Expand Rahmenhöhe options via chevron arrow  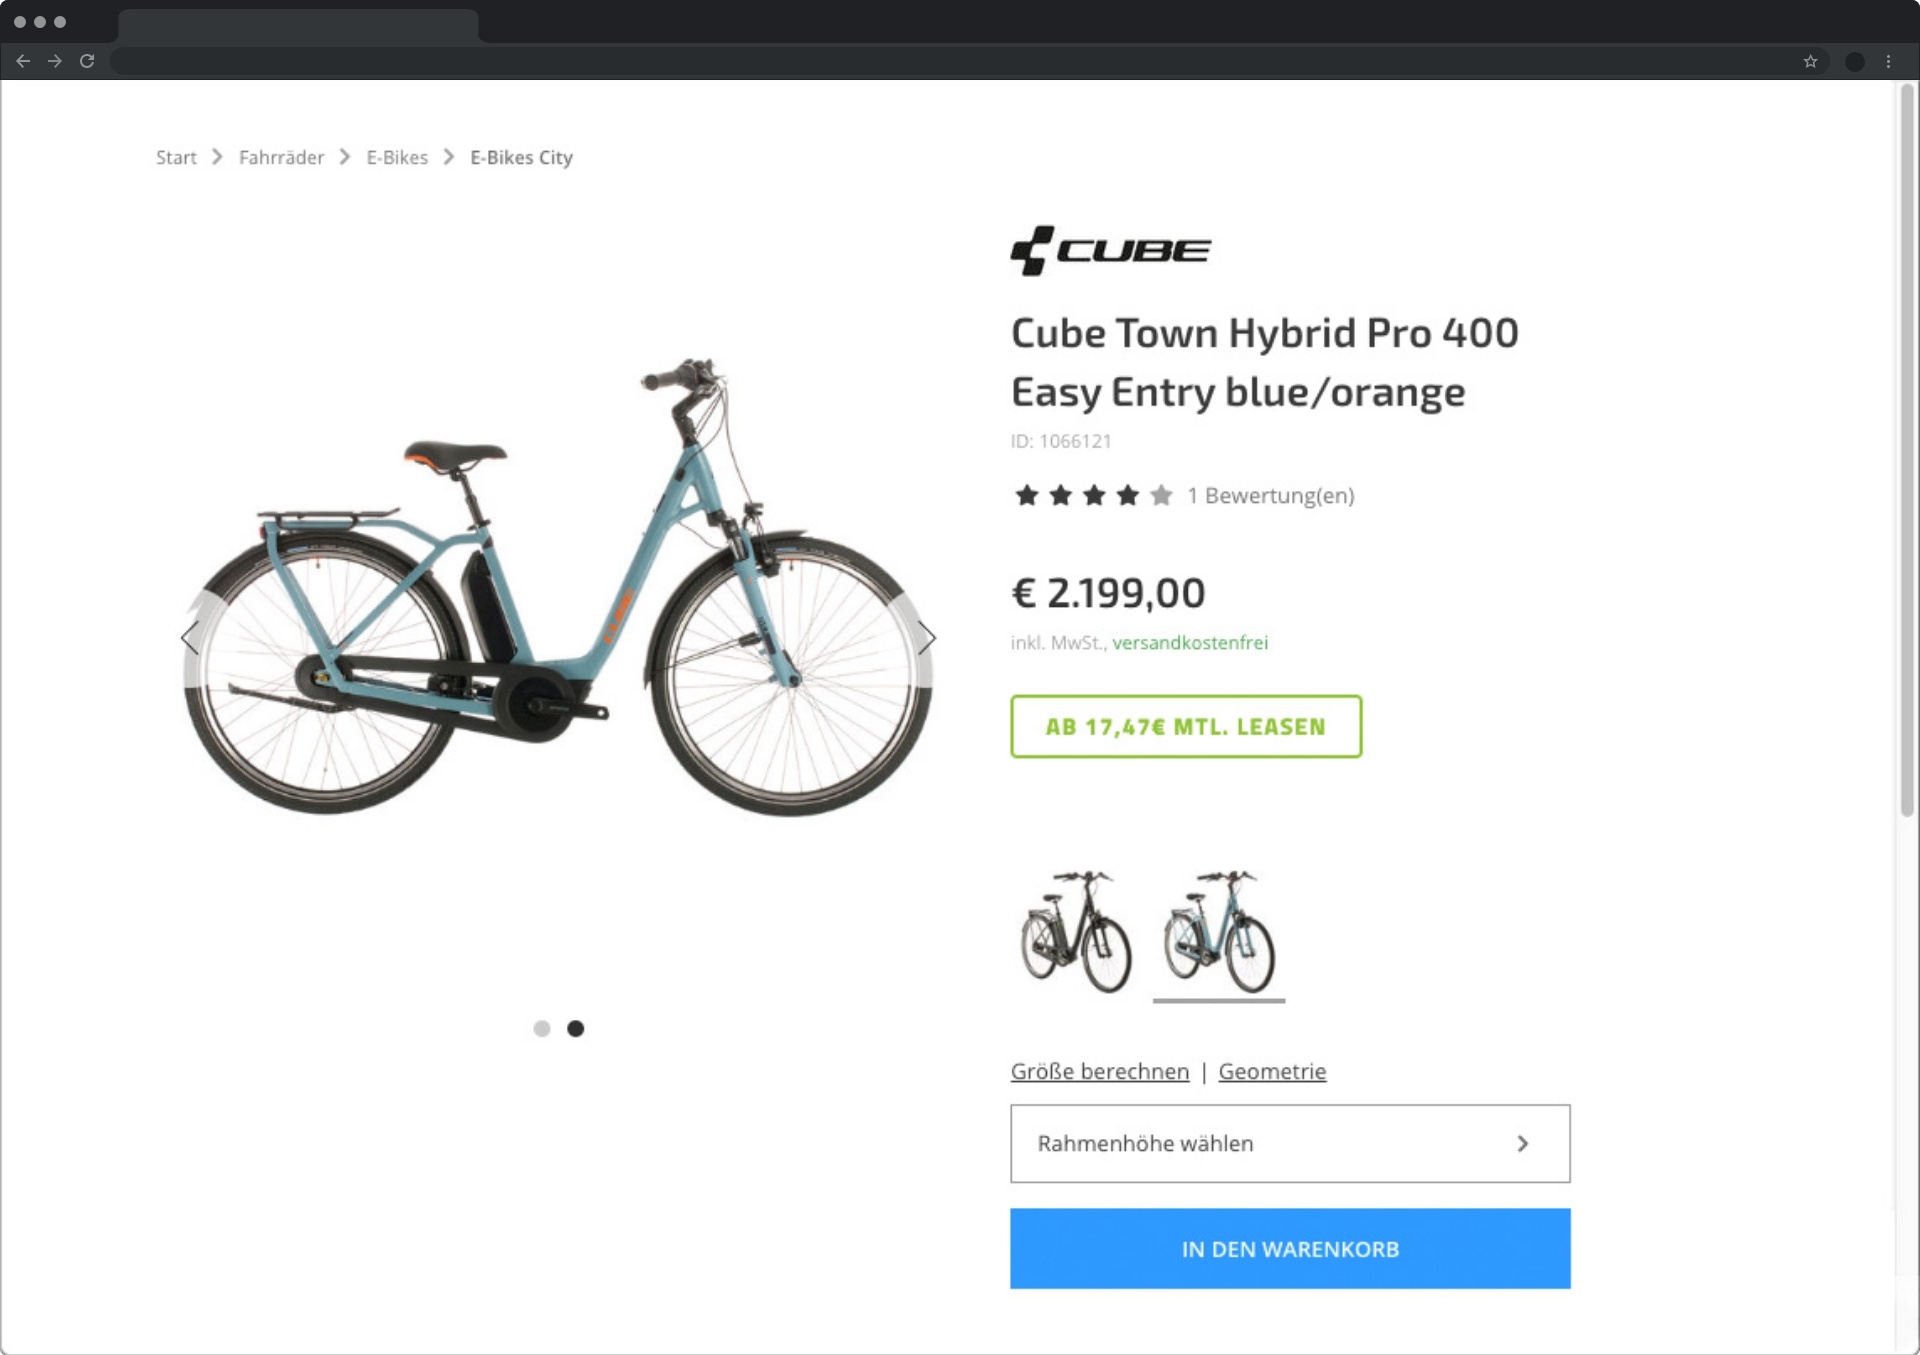tap(1523, 1143)
